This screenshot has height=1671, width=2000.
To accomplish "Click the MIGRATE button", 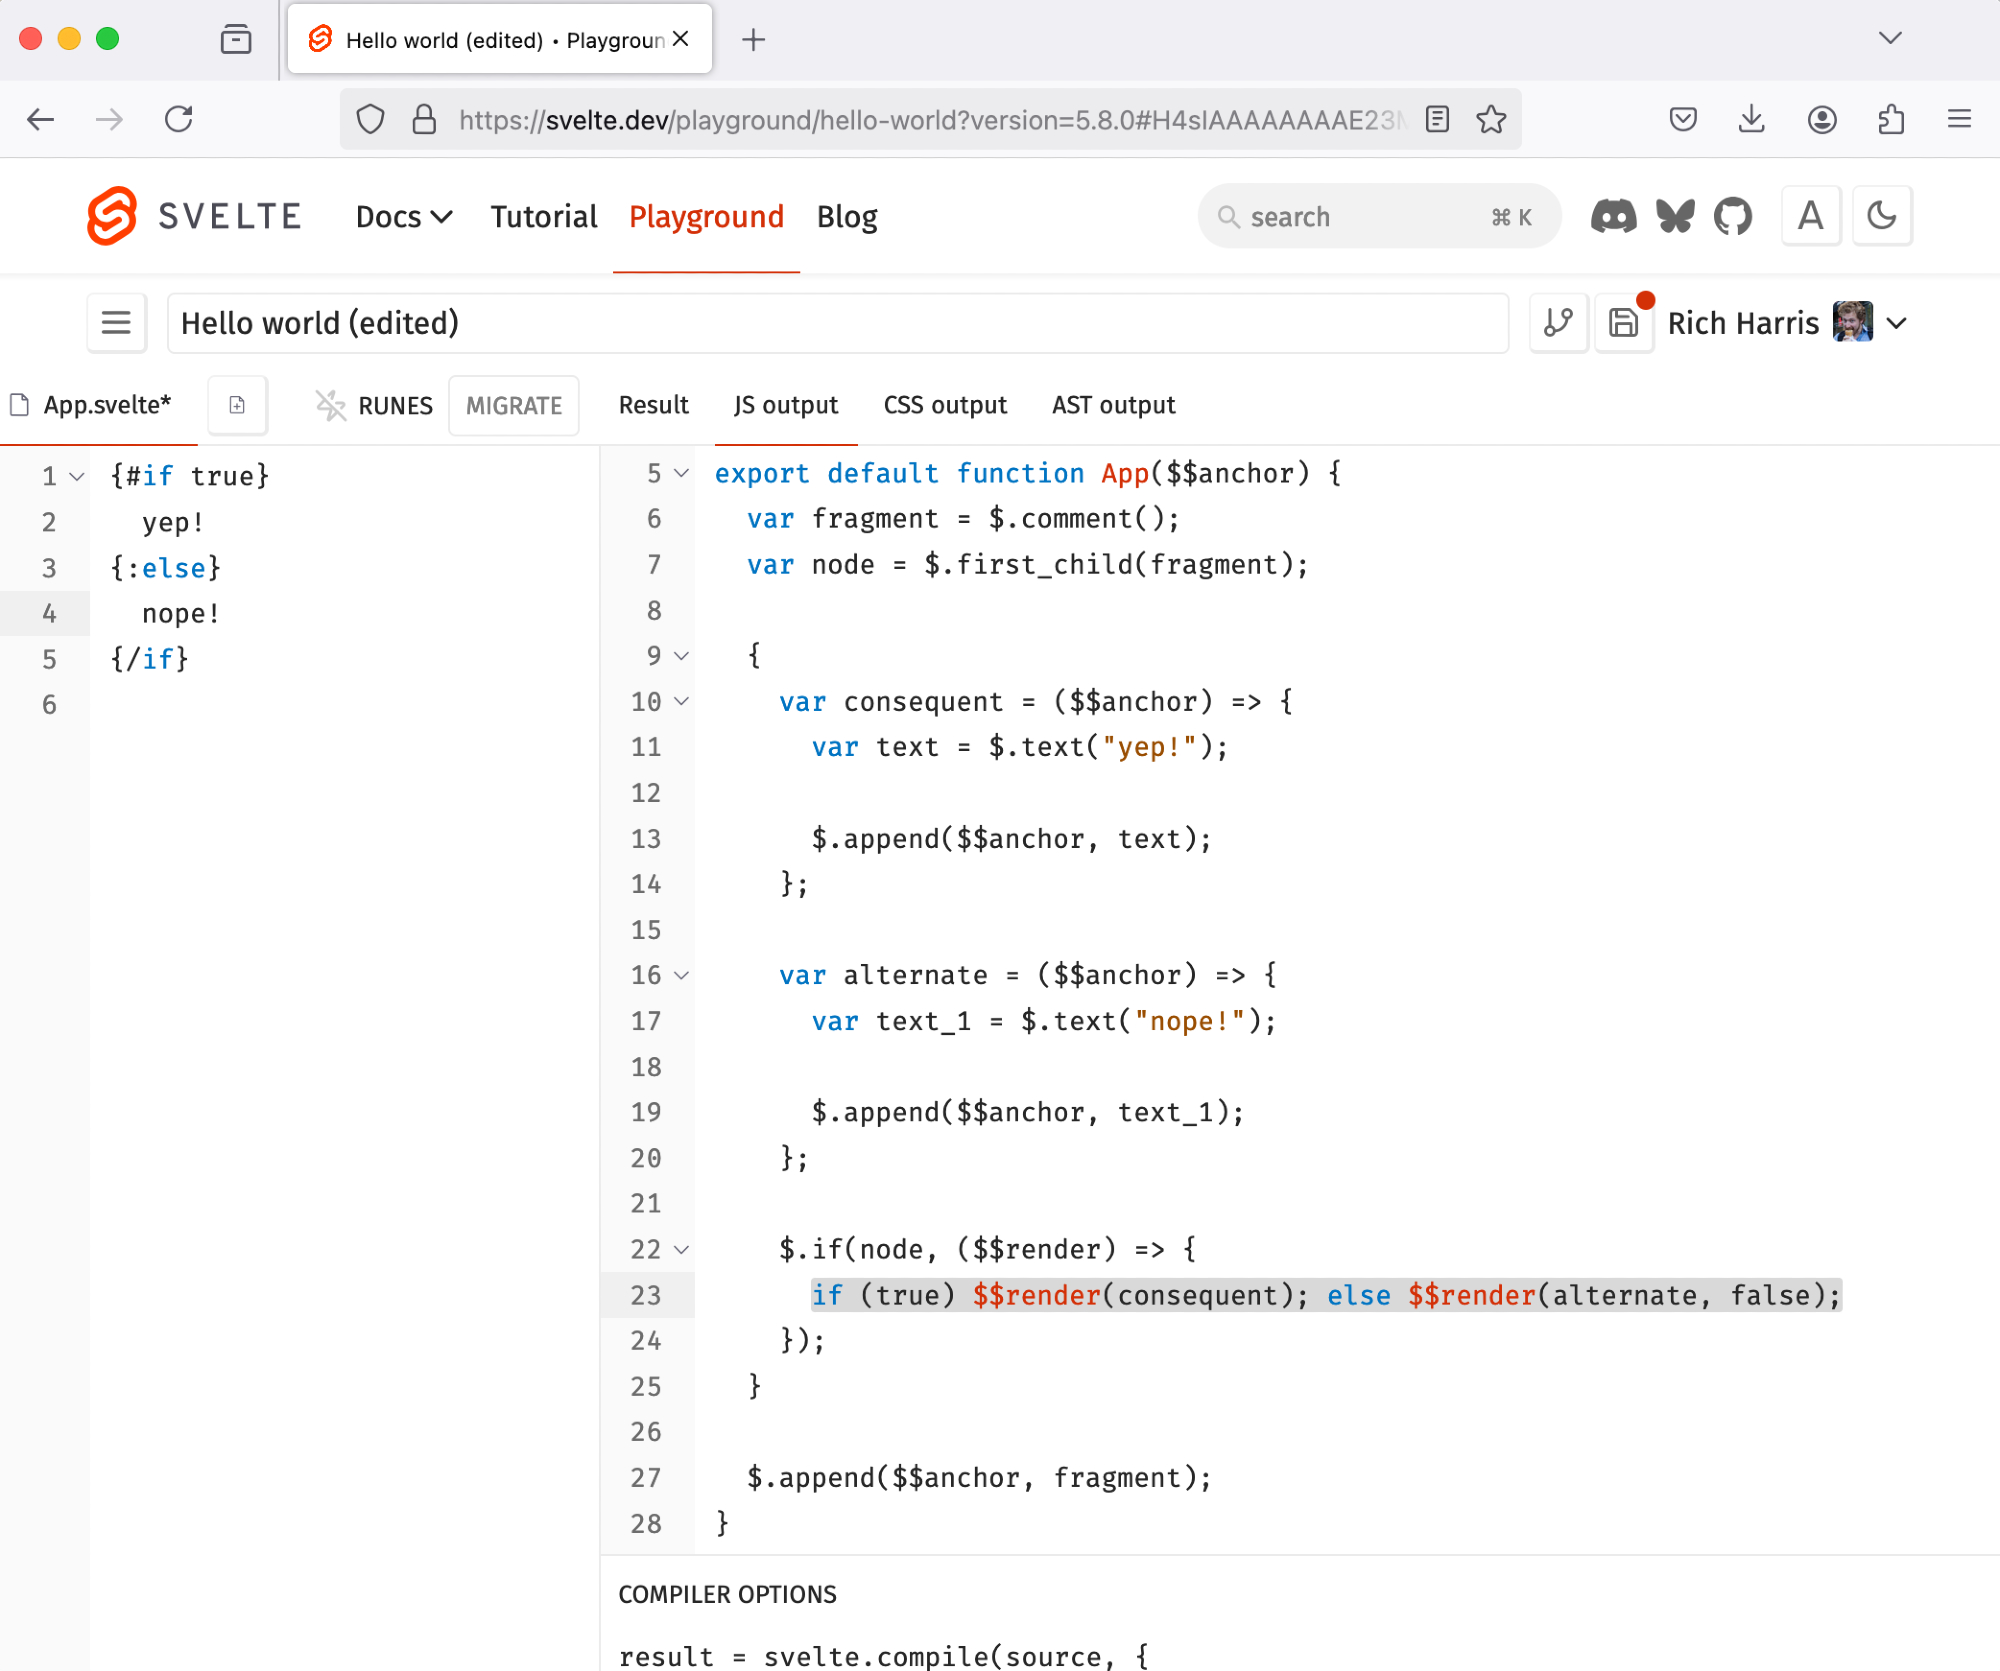I will (514, 405).
